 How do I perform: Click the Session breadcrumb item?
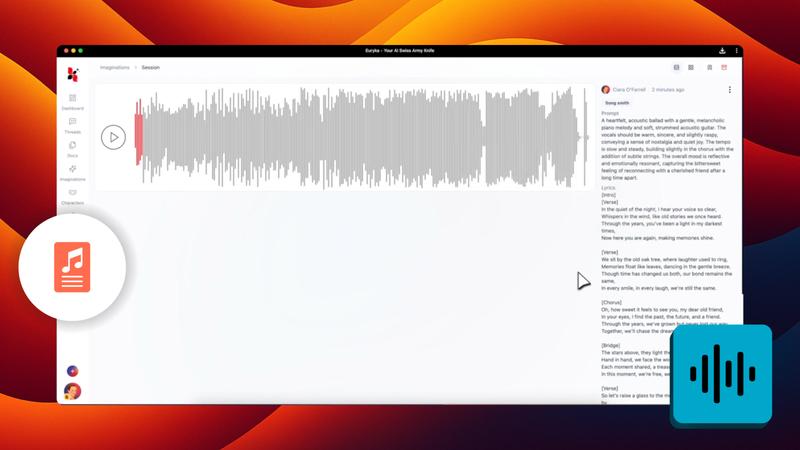[151, 67]
